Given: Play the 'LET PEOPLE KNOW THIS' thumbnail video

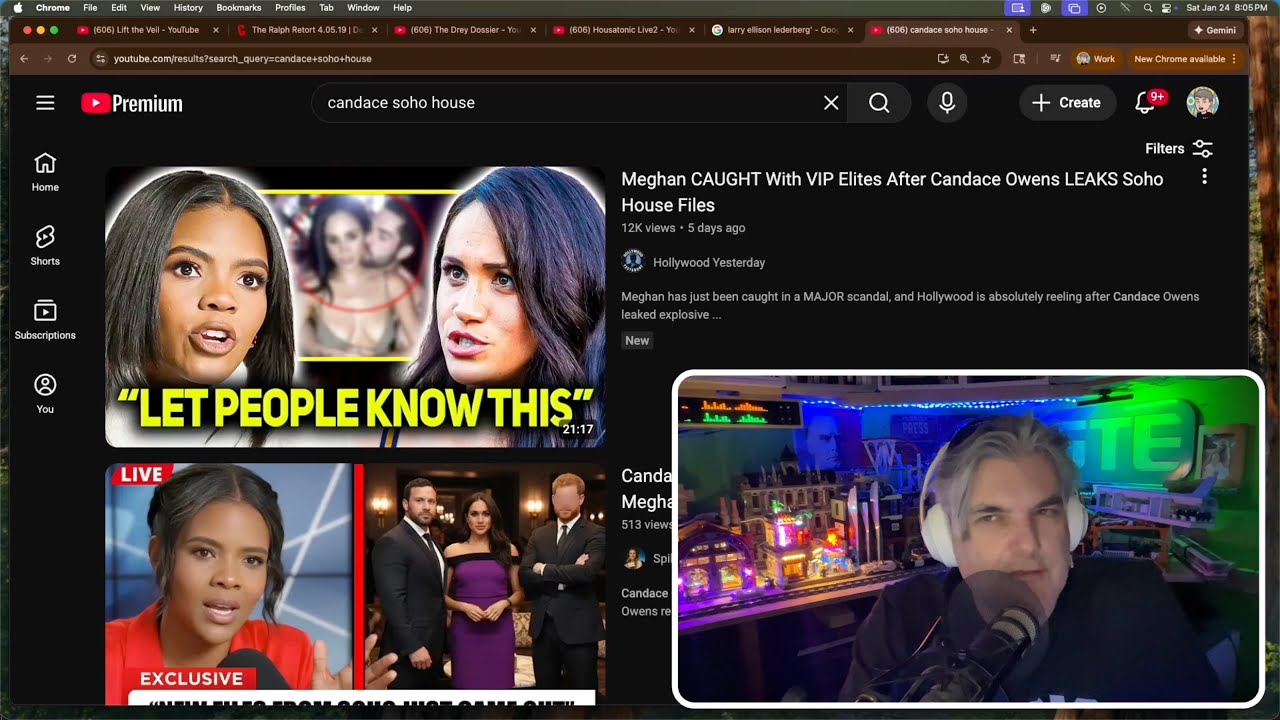Looking at the screenshot, I should [355, 307].
